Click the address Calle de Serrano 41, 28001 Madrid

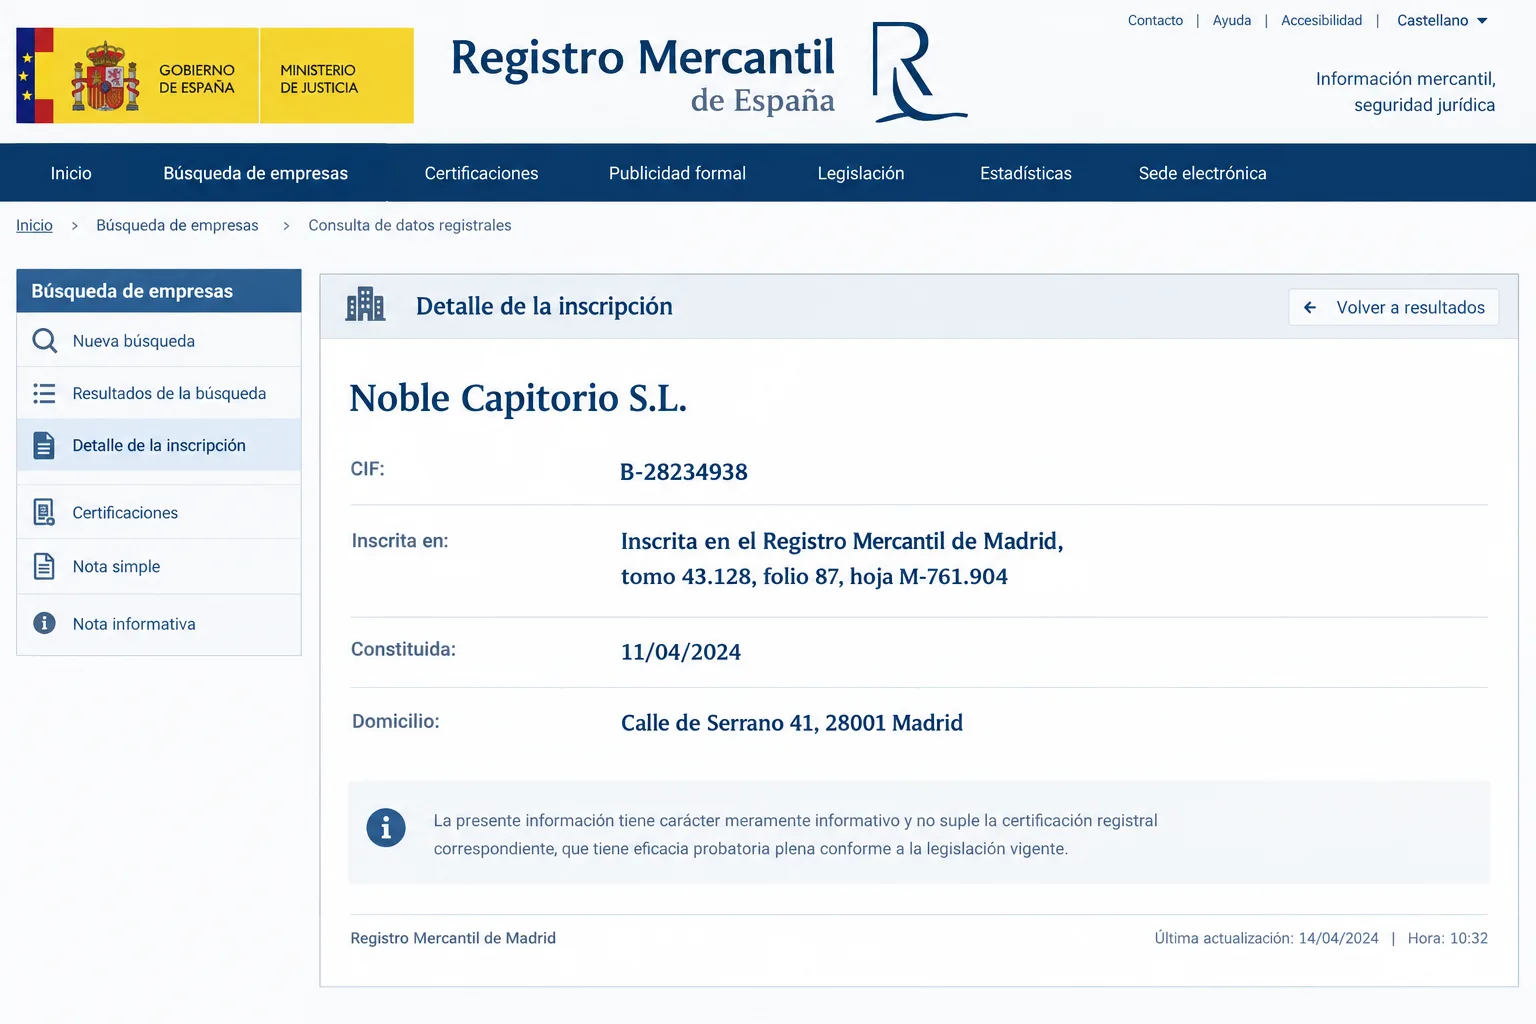coord(792,723)
